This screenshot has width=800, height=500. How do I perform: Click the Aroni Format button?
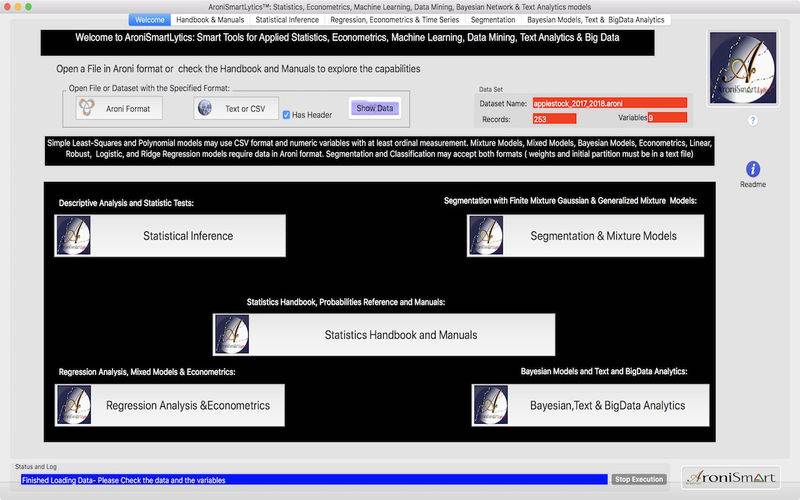click(119, 108)
